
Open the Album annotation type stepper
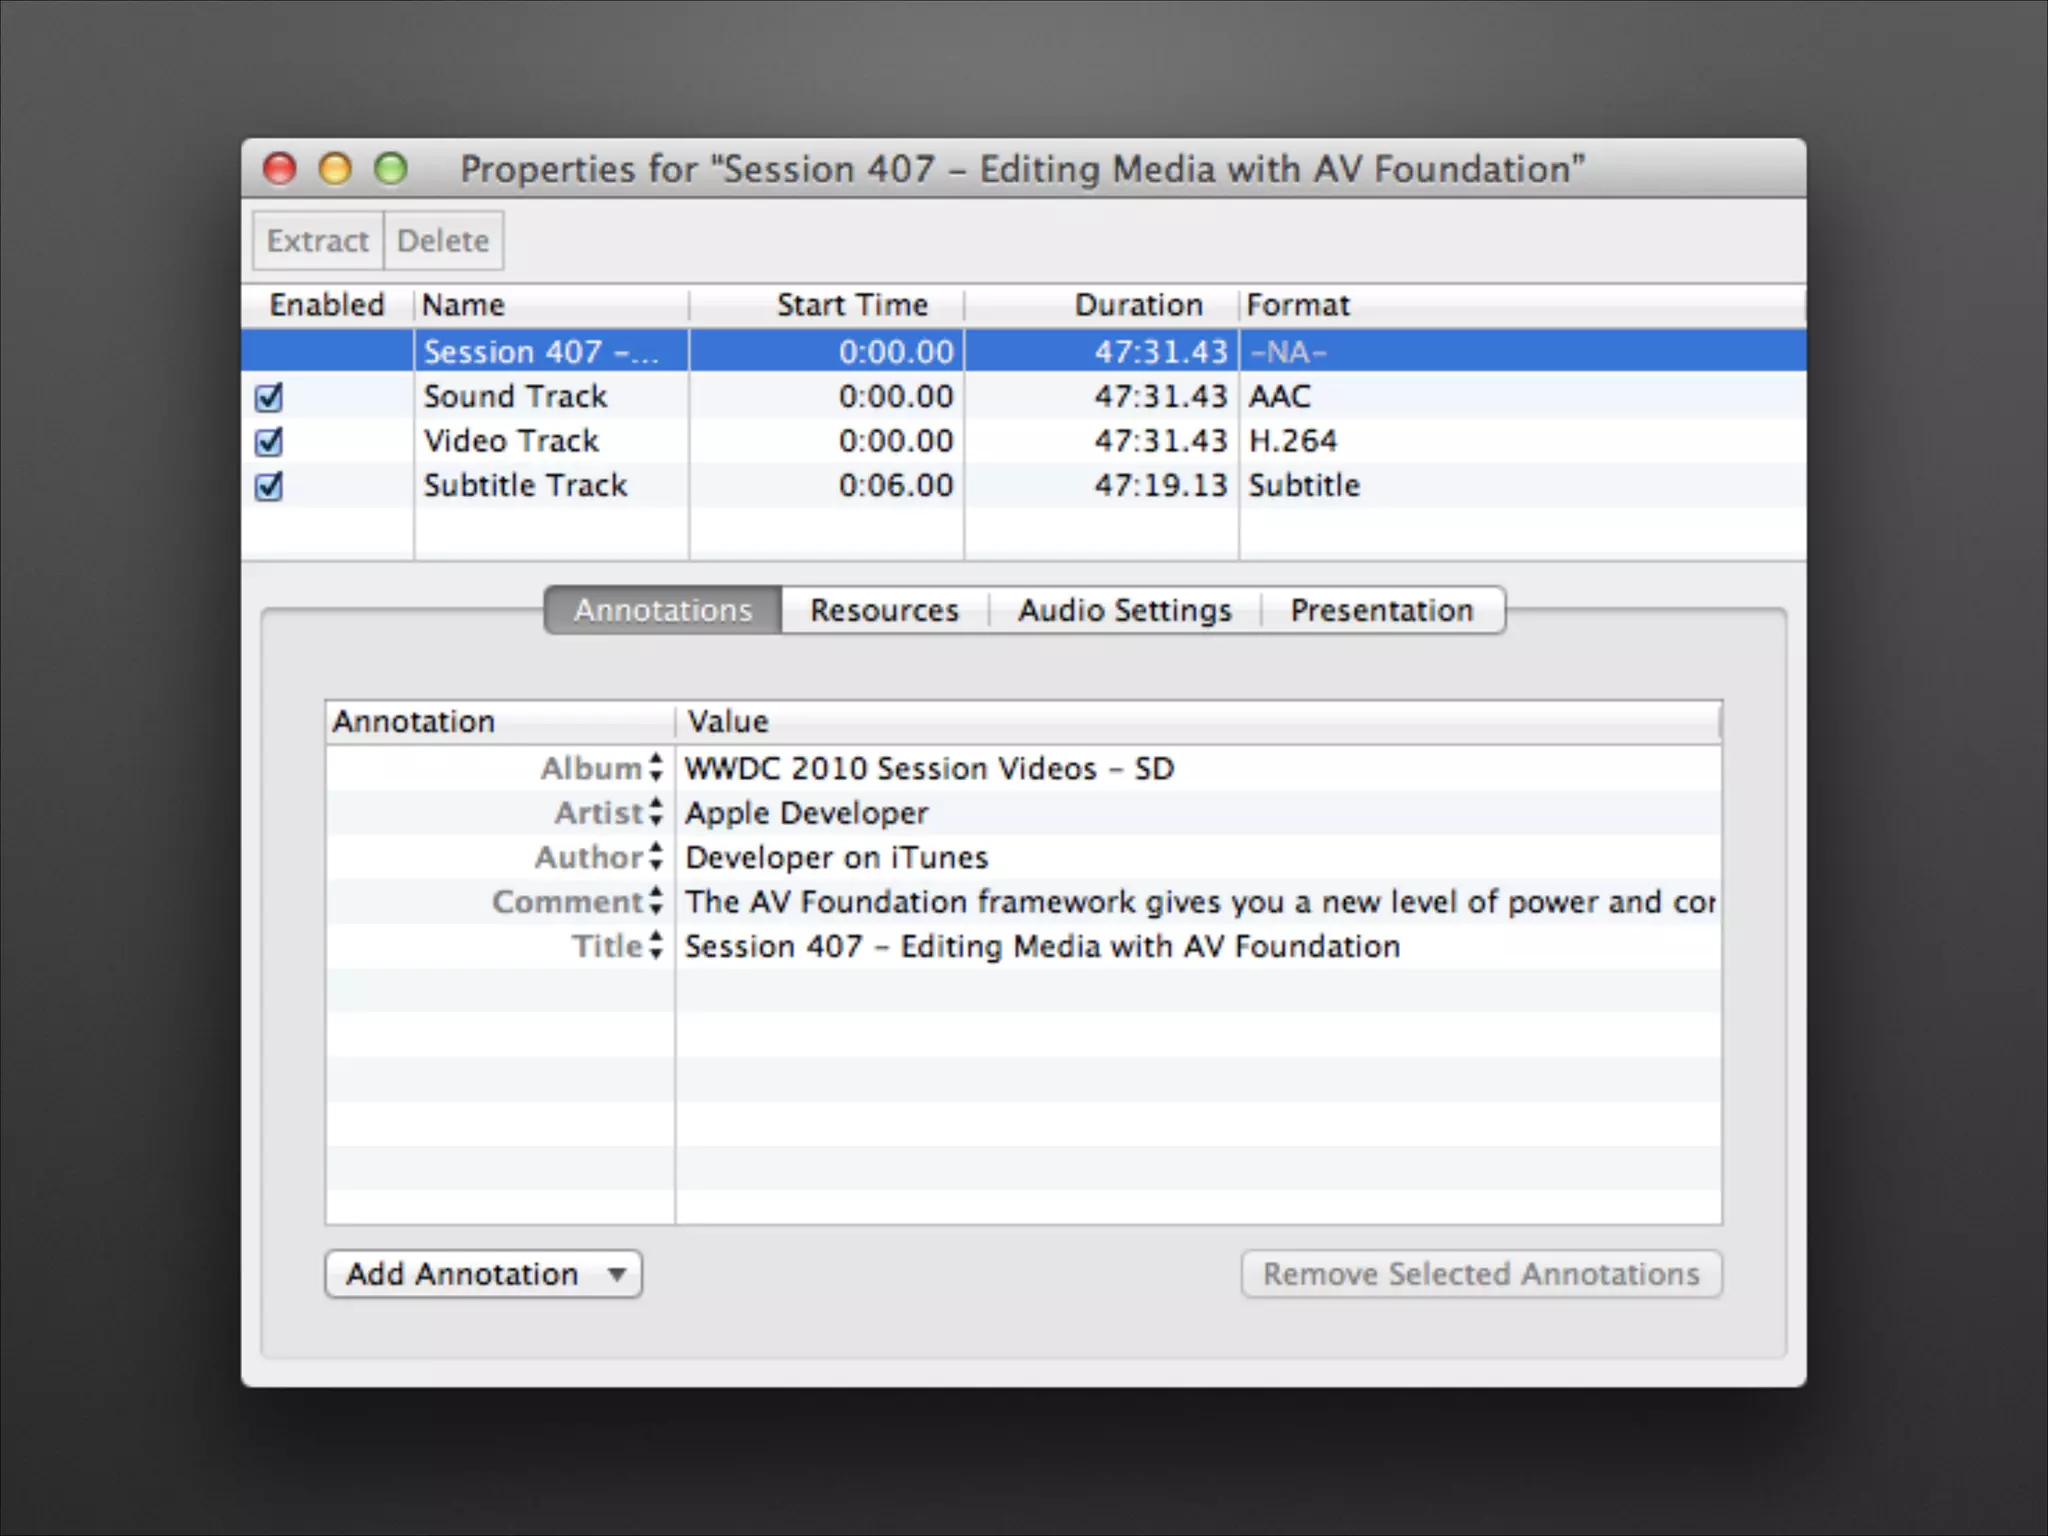655,768
